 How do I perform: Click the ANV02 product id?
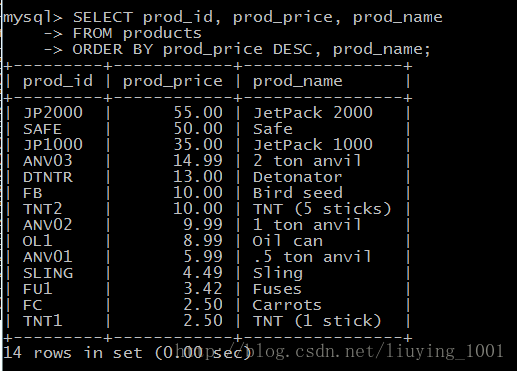pos(47,225)
